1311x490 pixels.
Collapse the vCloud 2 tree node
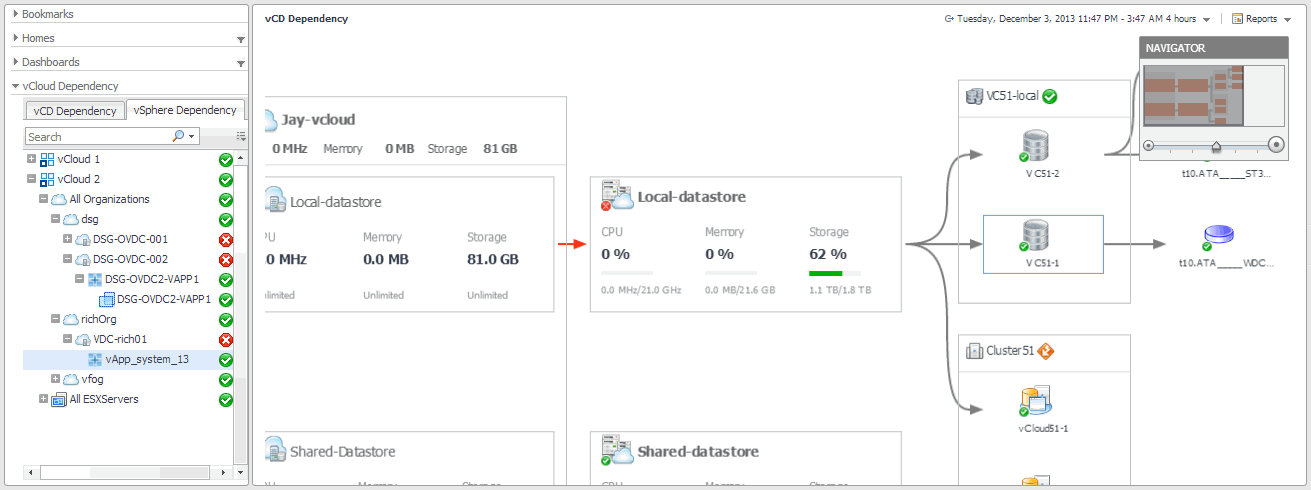[32, 179]
